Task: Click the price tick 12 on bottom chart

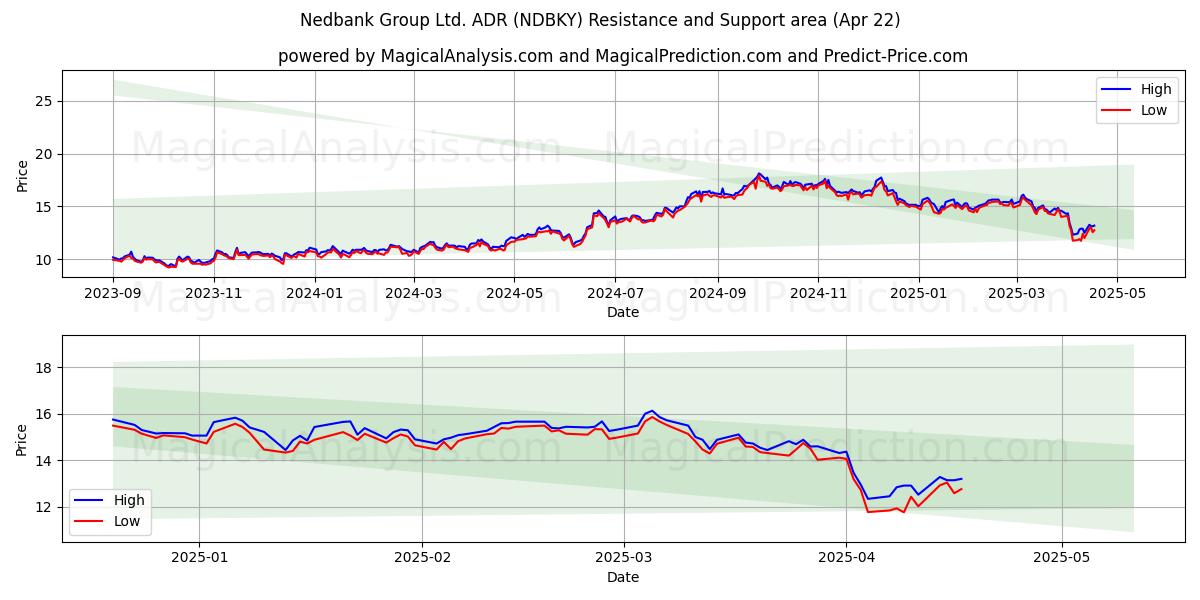Action: 45,507
